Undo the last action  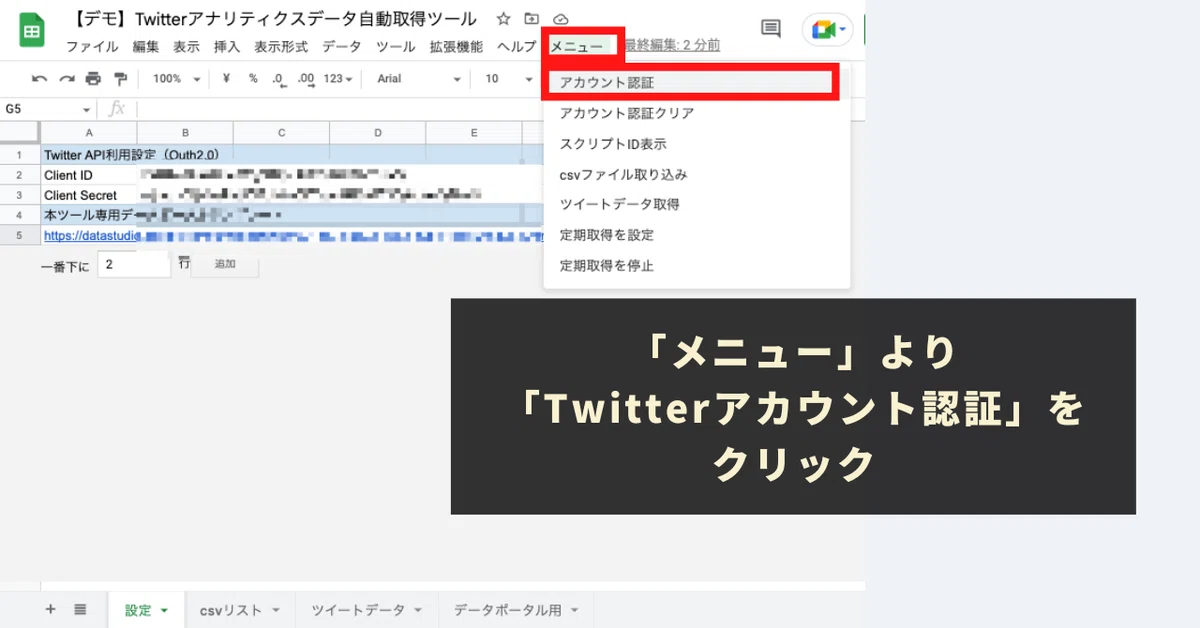pos(39,79)
